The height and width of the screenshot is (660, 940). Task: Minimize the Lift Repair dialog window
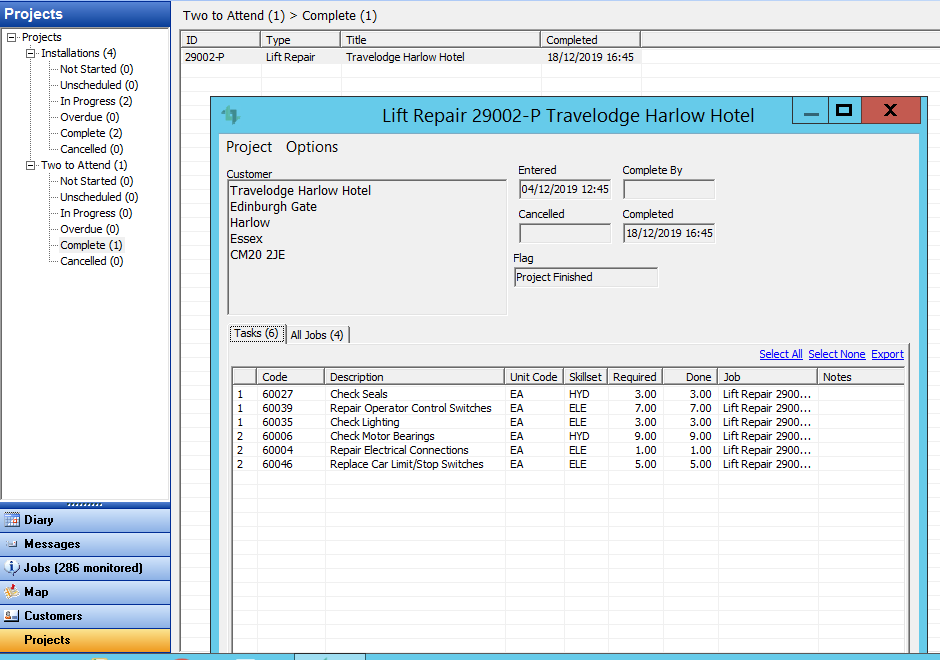811,112
